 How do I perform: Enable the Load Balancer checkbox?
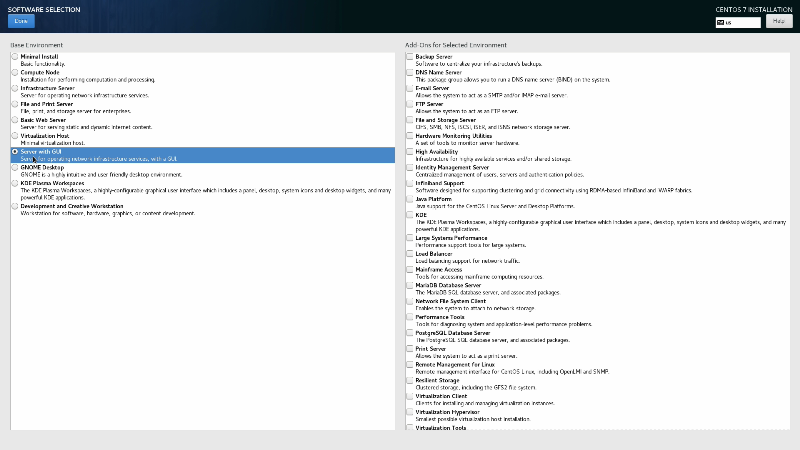pos(410,254)
